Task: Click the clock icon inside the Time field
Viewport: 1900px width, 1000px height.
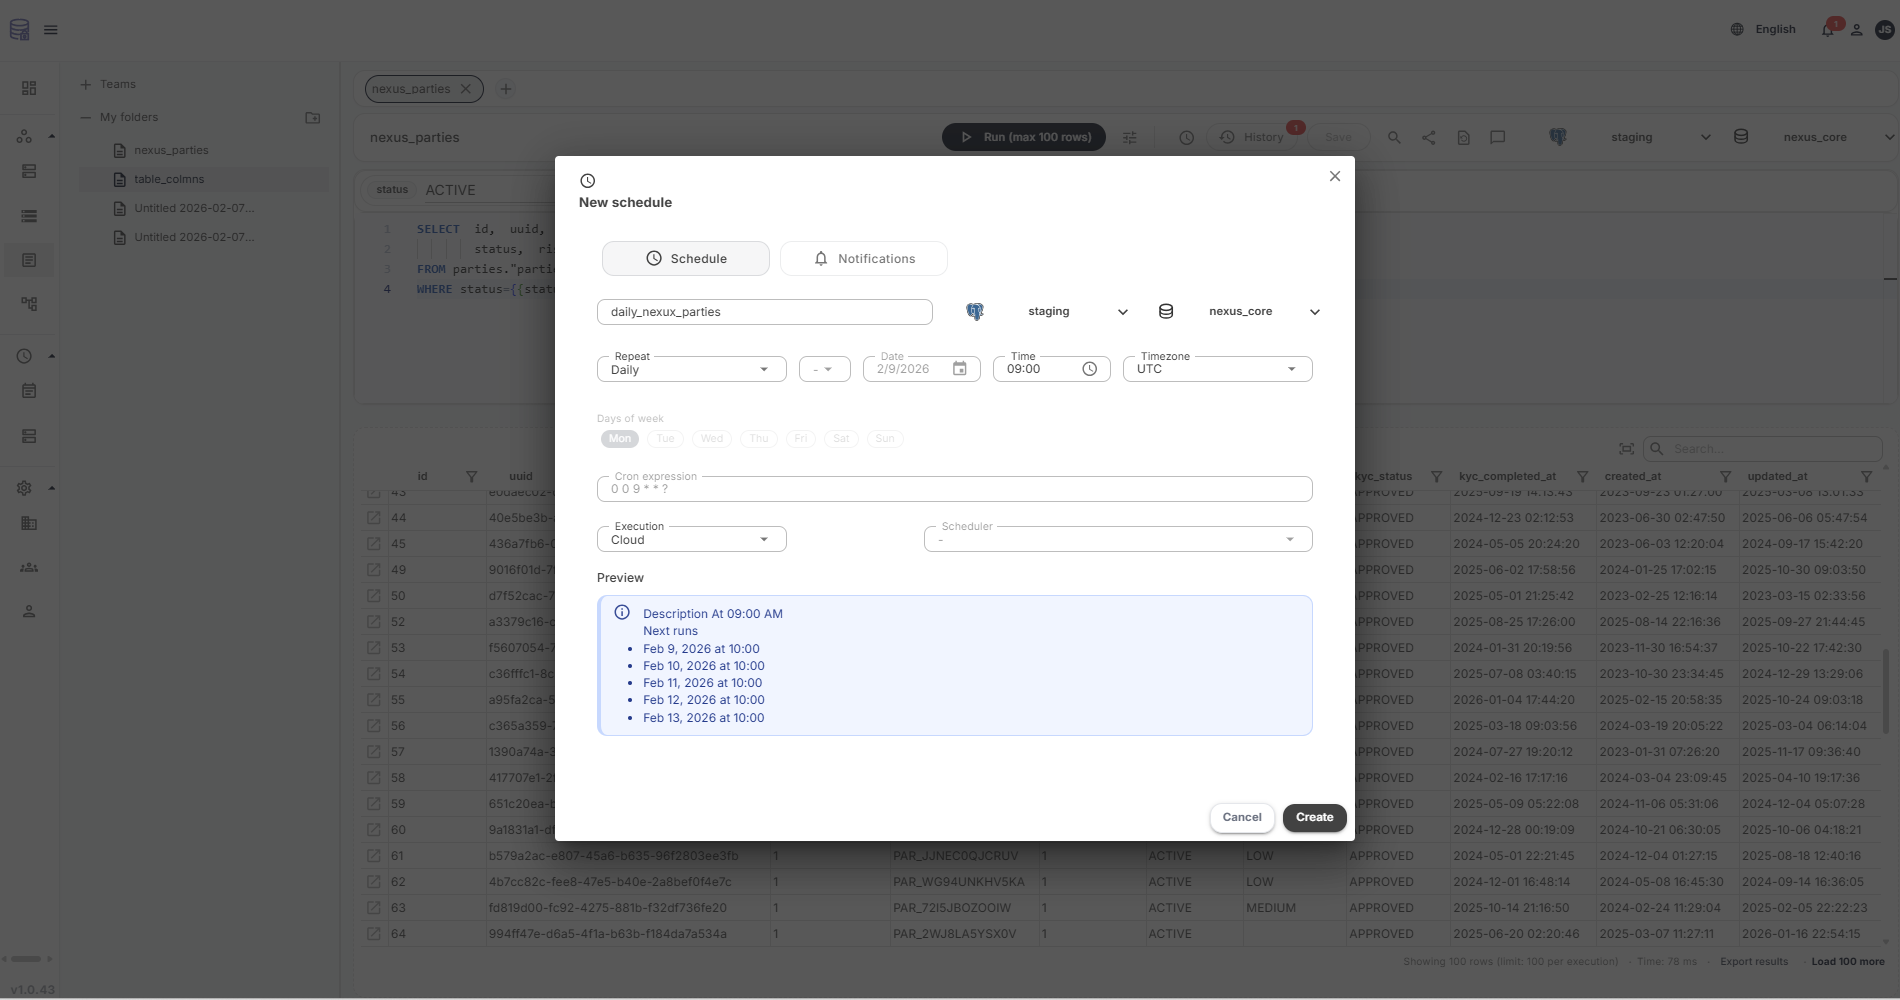Action: point(1088,368)
